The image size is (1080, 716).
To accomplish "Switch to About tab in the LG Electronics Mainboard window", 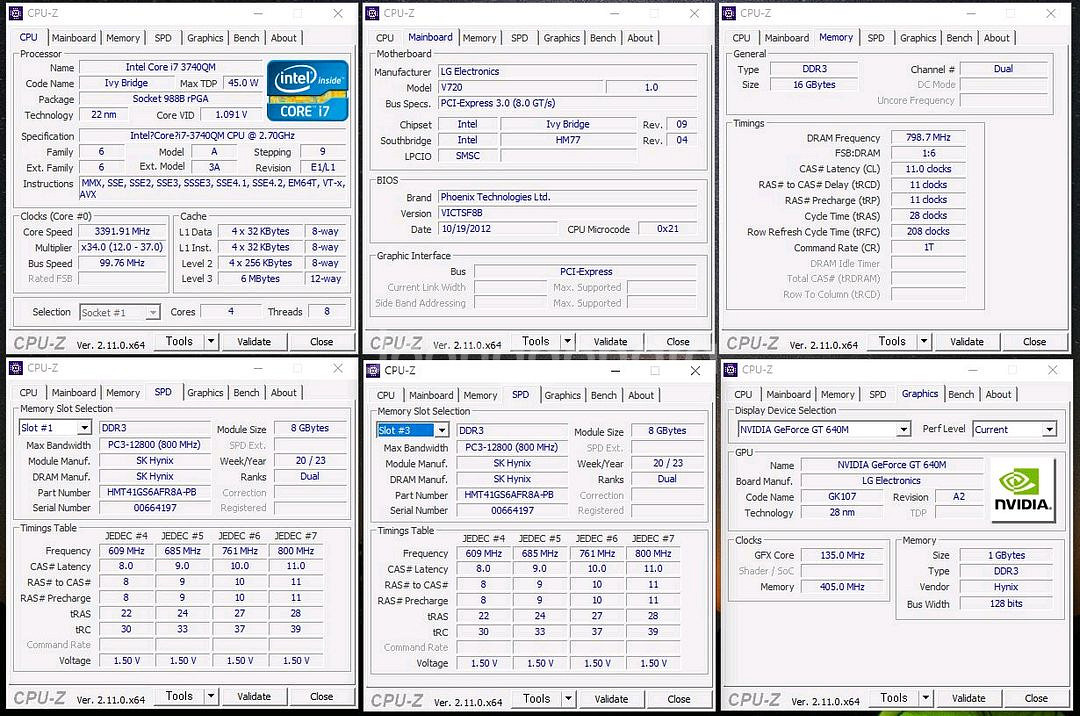I will (x=640, y=38).
